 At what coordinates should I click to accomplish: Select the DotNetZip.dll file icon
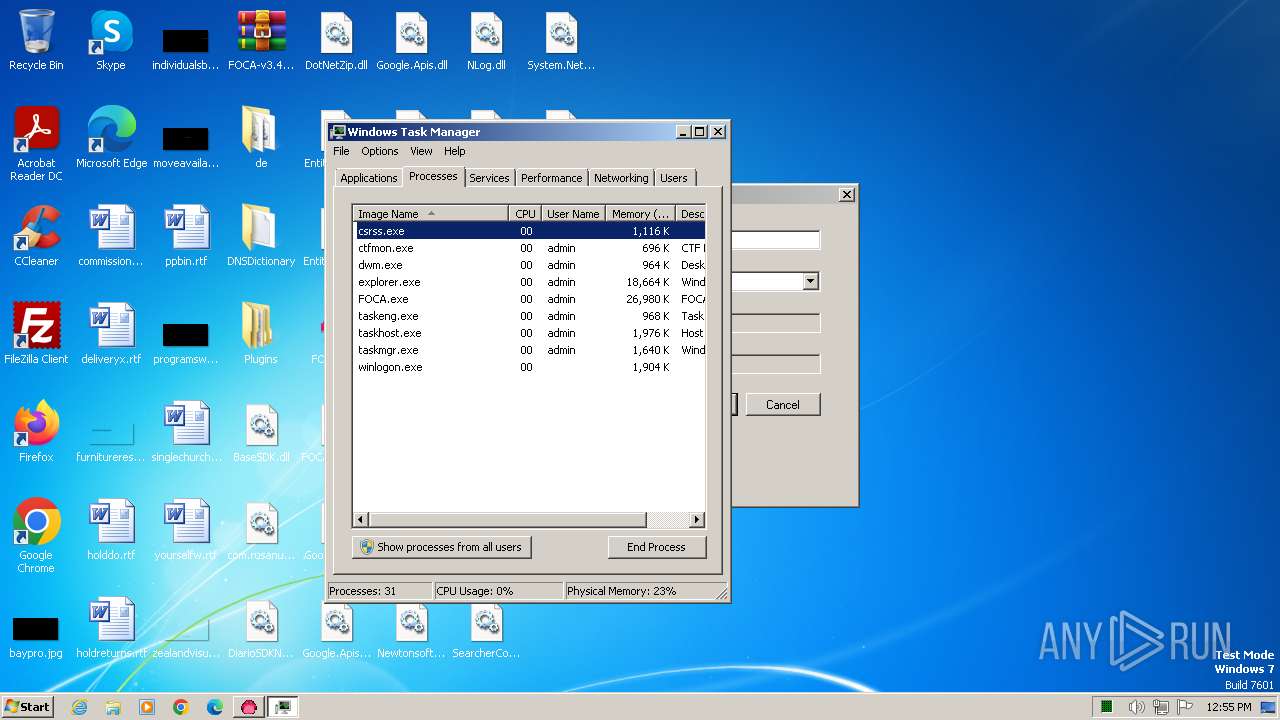[x=336, y=41]
